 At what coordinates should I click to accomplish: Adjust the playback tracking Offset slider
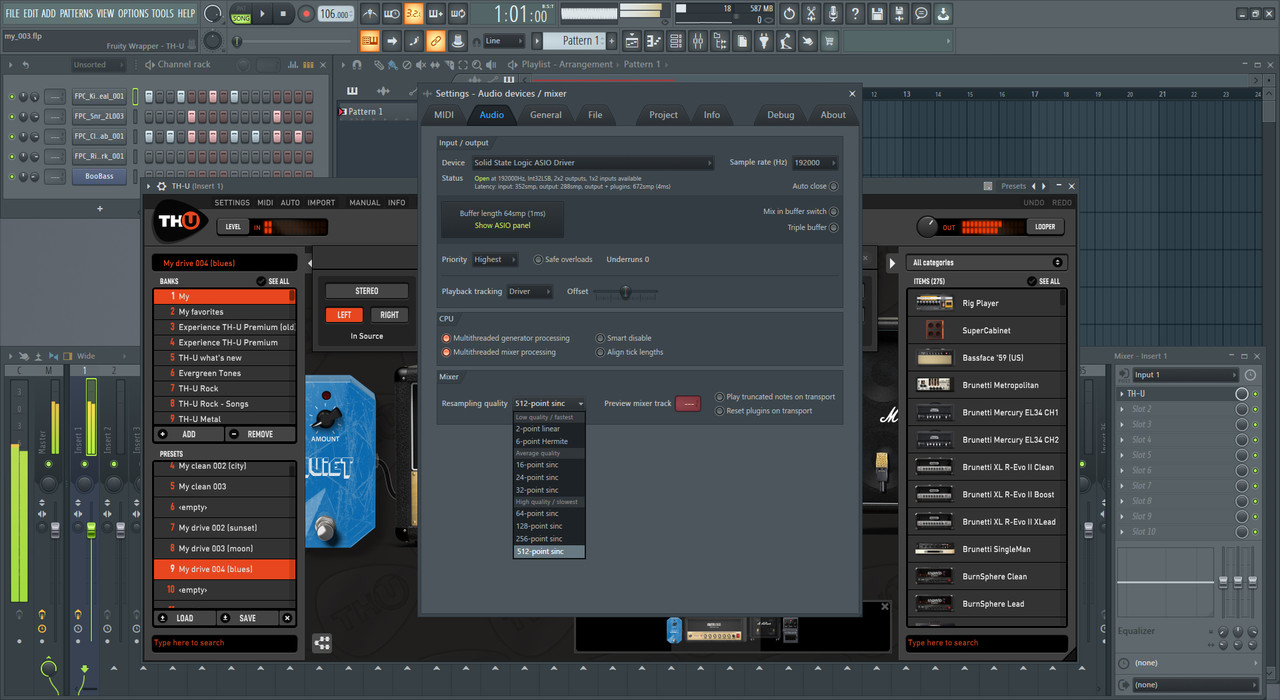tap(625, 292)
